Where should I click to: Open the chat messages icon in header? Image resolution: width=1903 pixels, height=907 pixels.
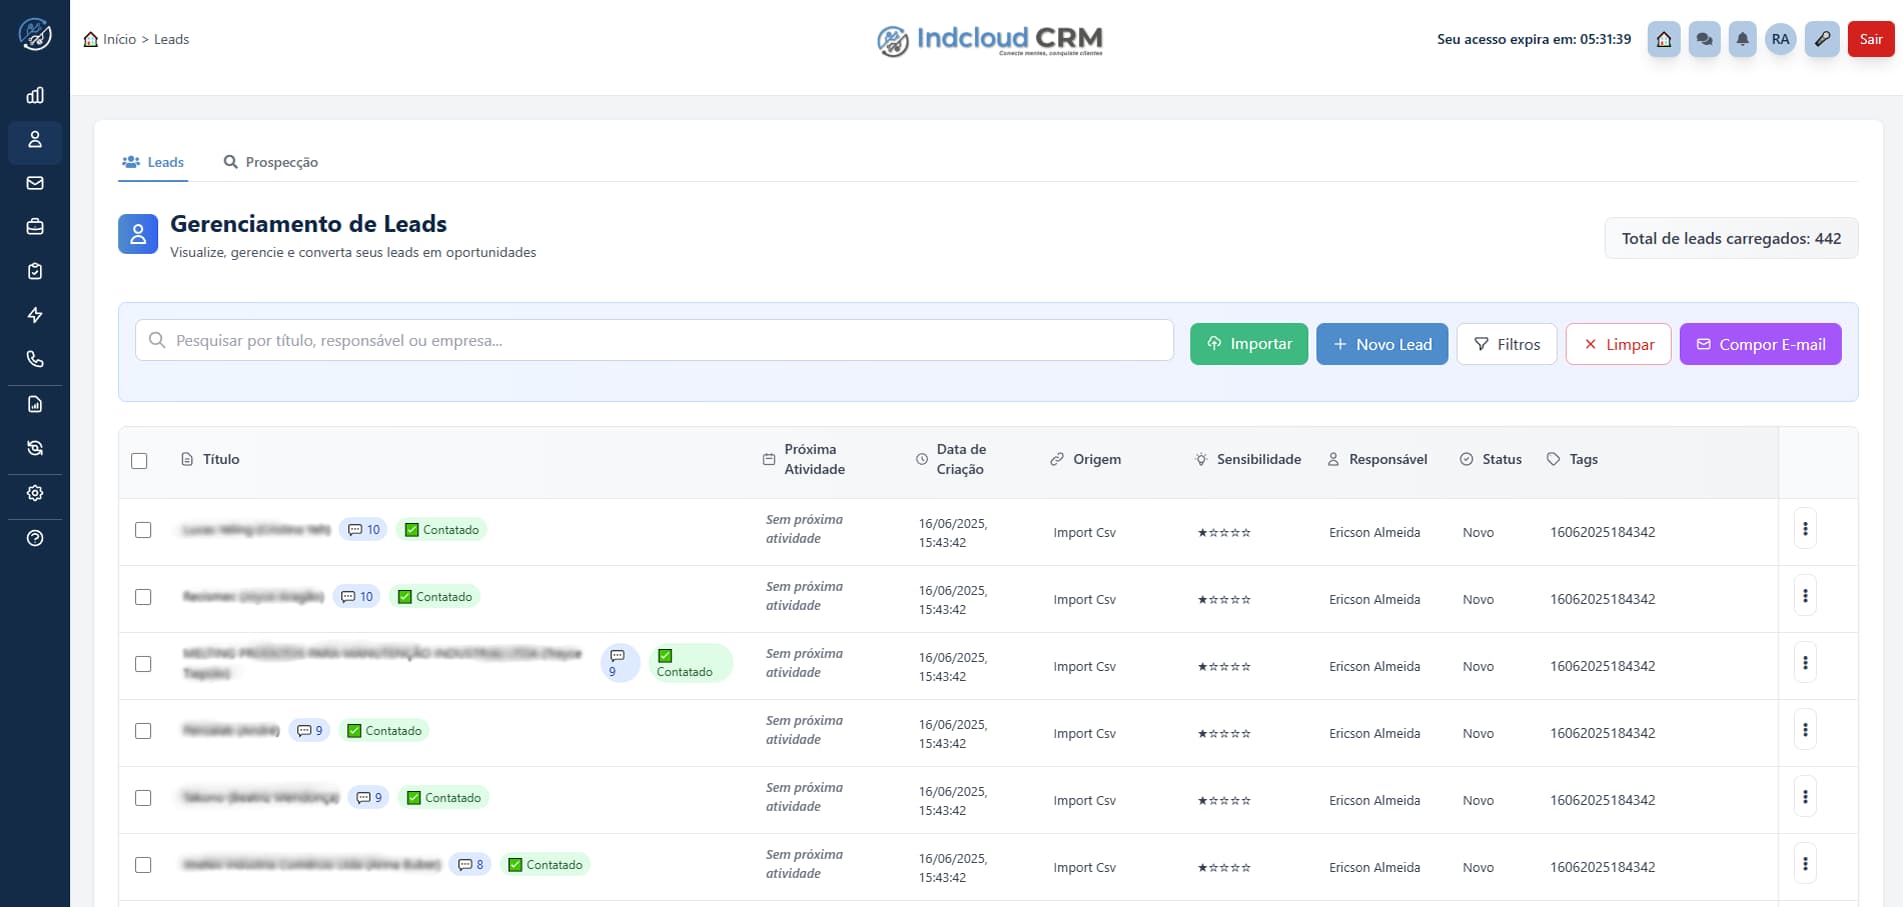1704,39
